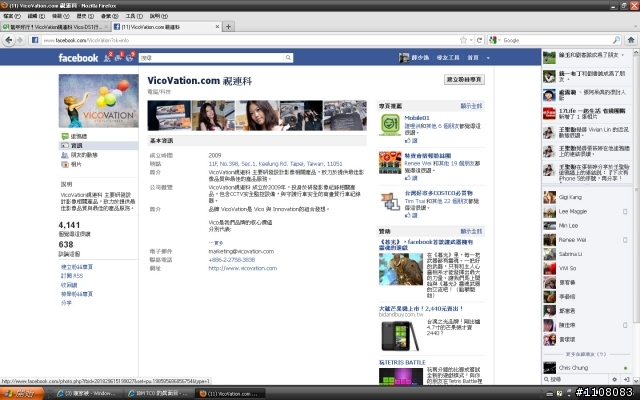Open the Mobile01 page link
Viewport: 640px width, 400px height.
tap(417, 118)
